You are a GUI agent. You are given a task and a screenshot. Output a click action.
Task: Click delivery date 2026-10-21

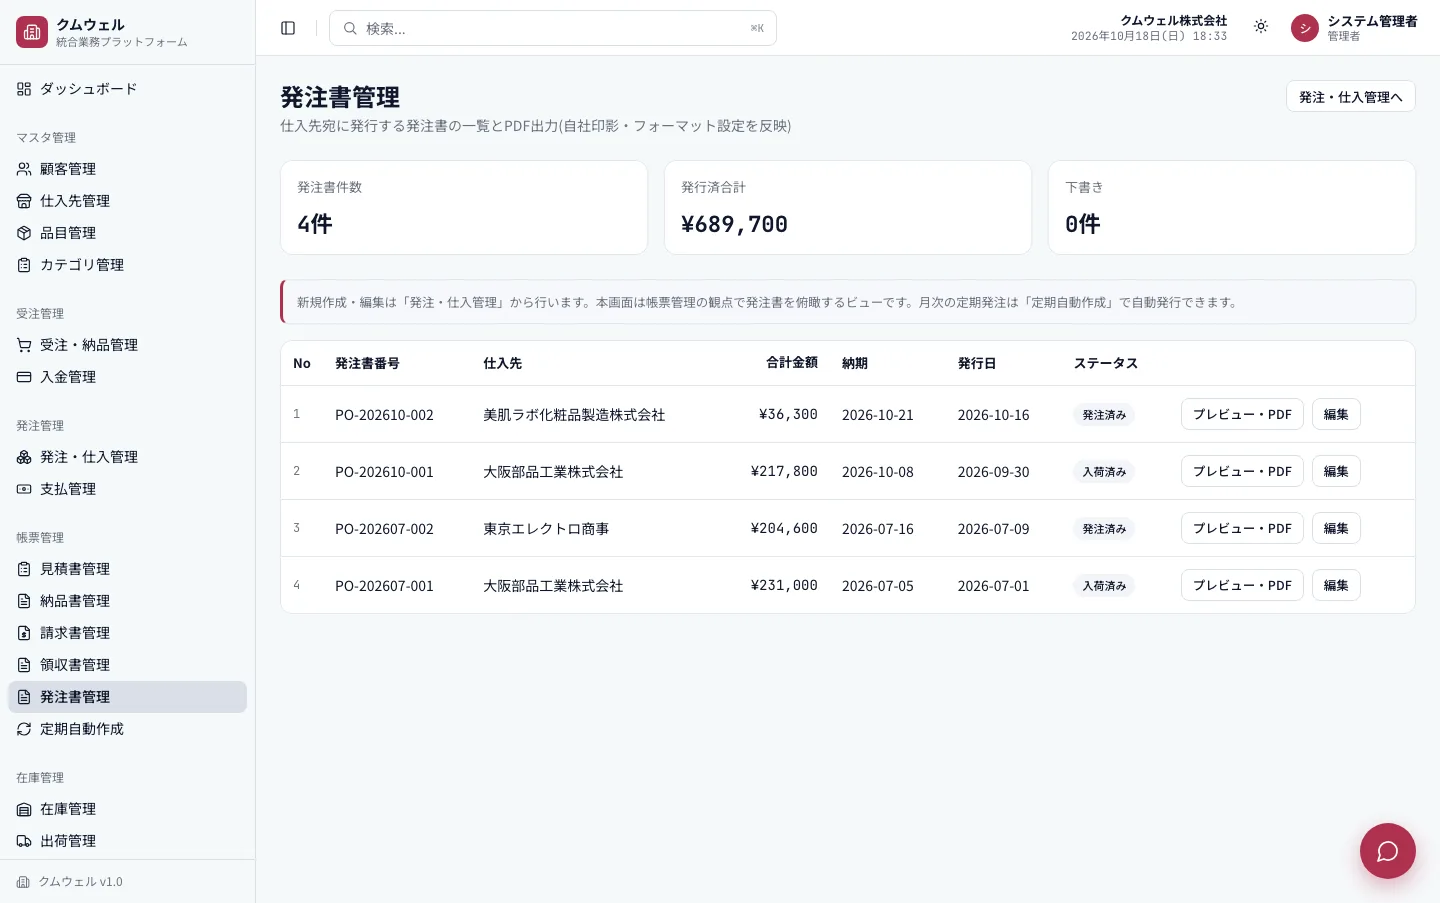tap(878, 415)
